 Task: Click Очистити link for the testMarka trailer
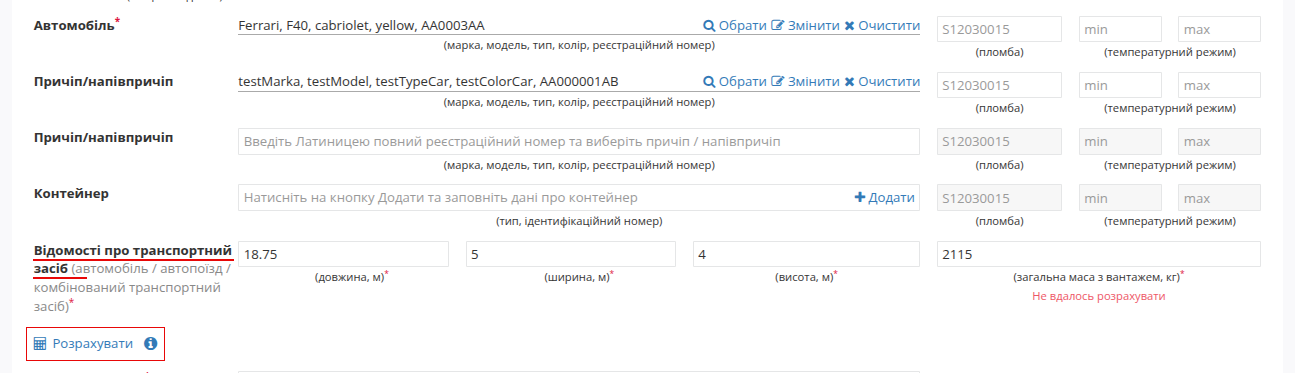point(889,82)
